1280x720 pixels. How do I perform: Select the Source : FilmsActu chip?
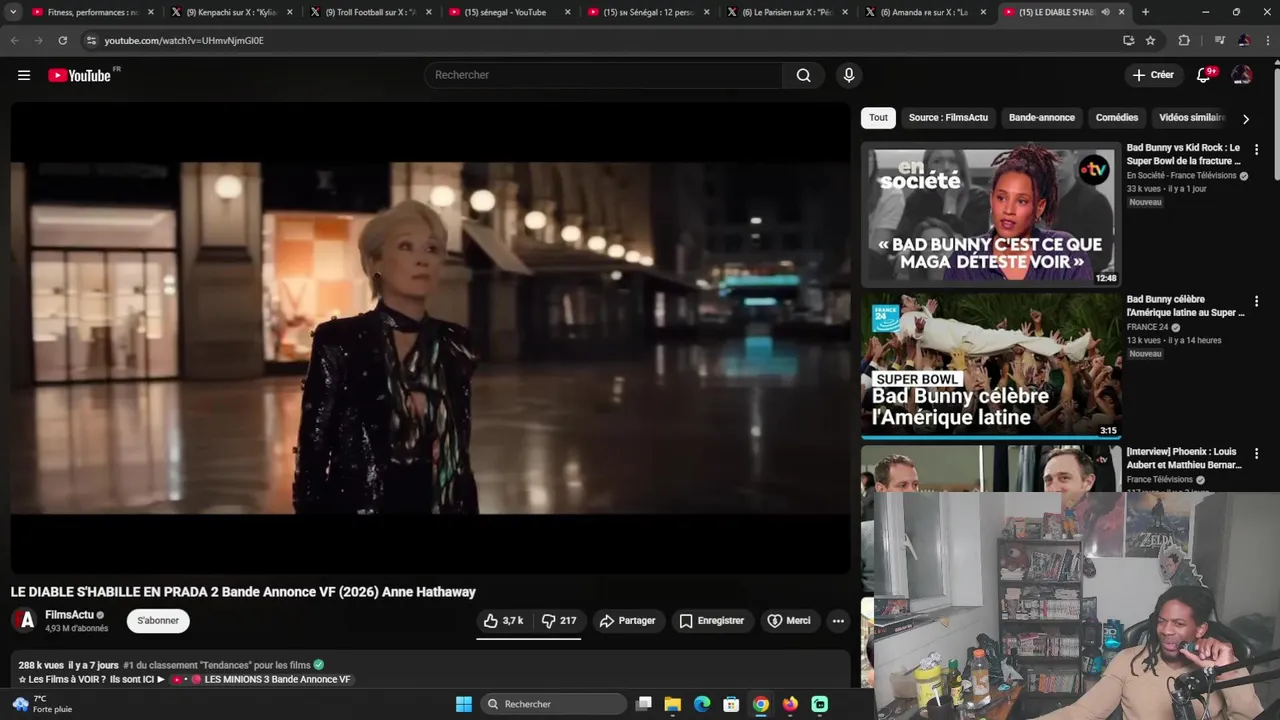pyautogui.click(x=948, y=117)
